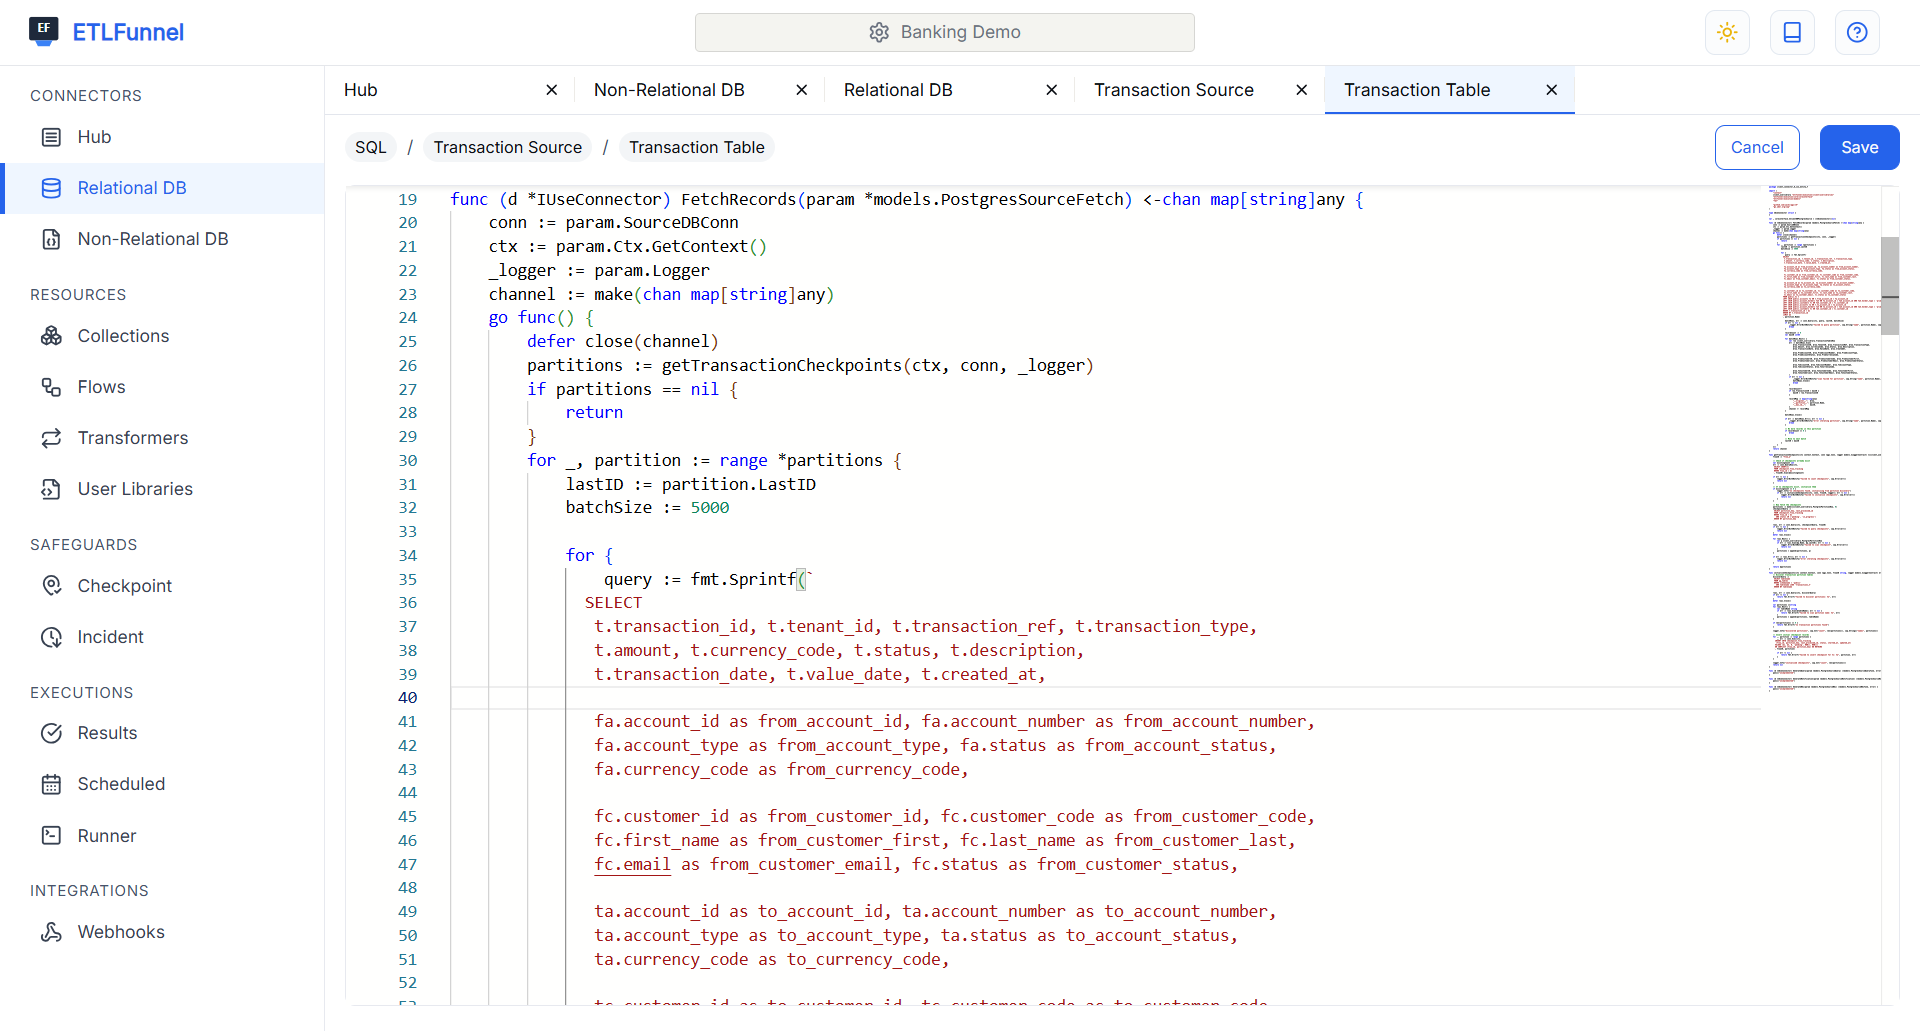
Task: Open the Transformers panel
Action: tap(133, 438)
